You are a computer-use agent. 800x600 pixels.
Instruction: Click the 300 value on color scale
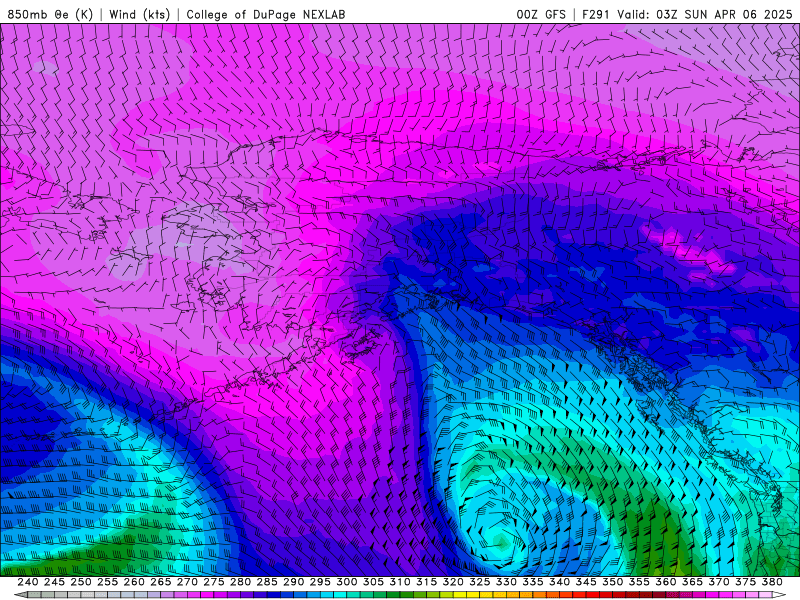click(346, 582)
